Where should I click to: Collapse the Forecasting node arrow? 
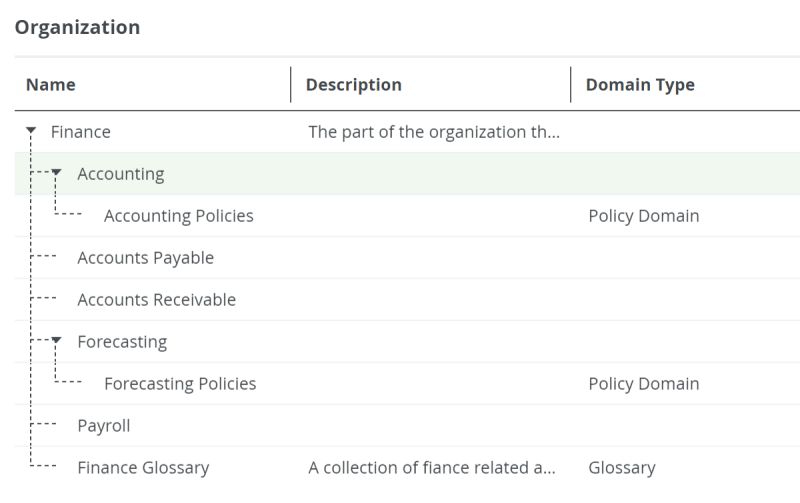click(57, 341)
